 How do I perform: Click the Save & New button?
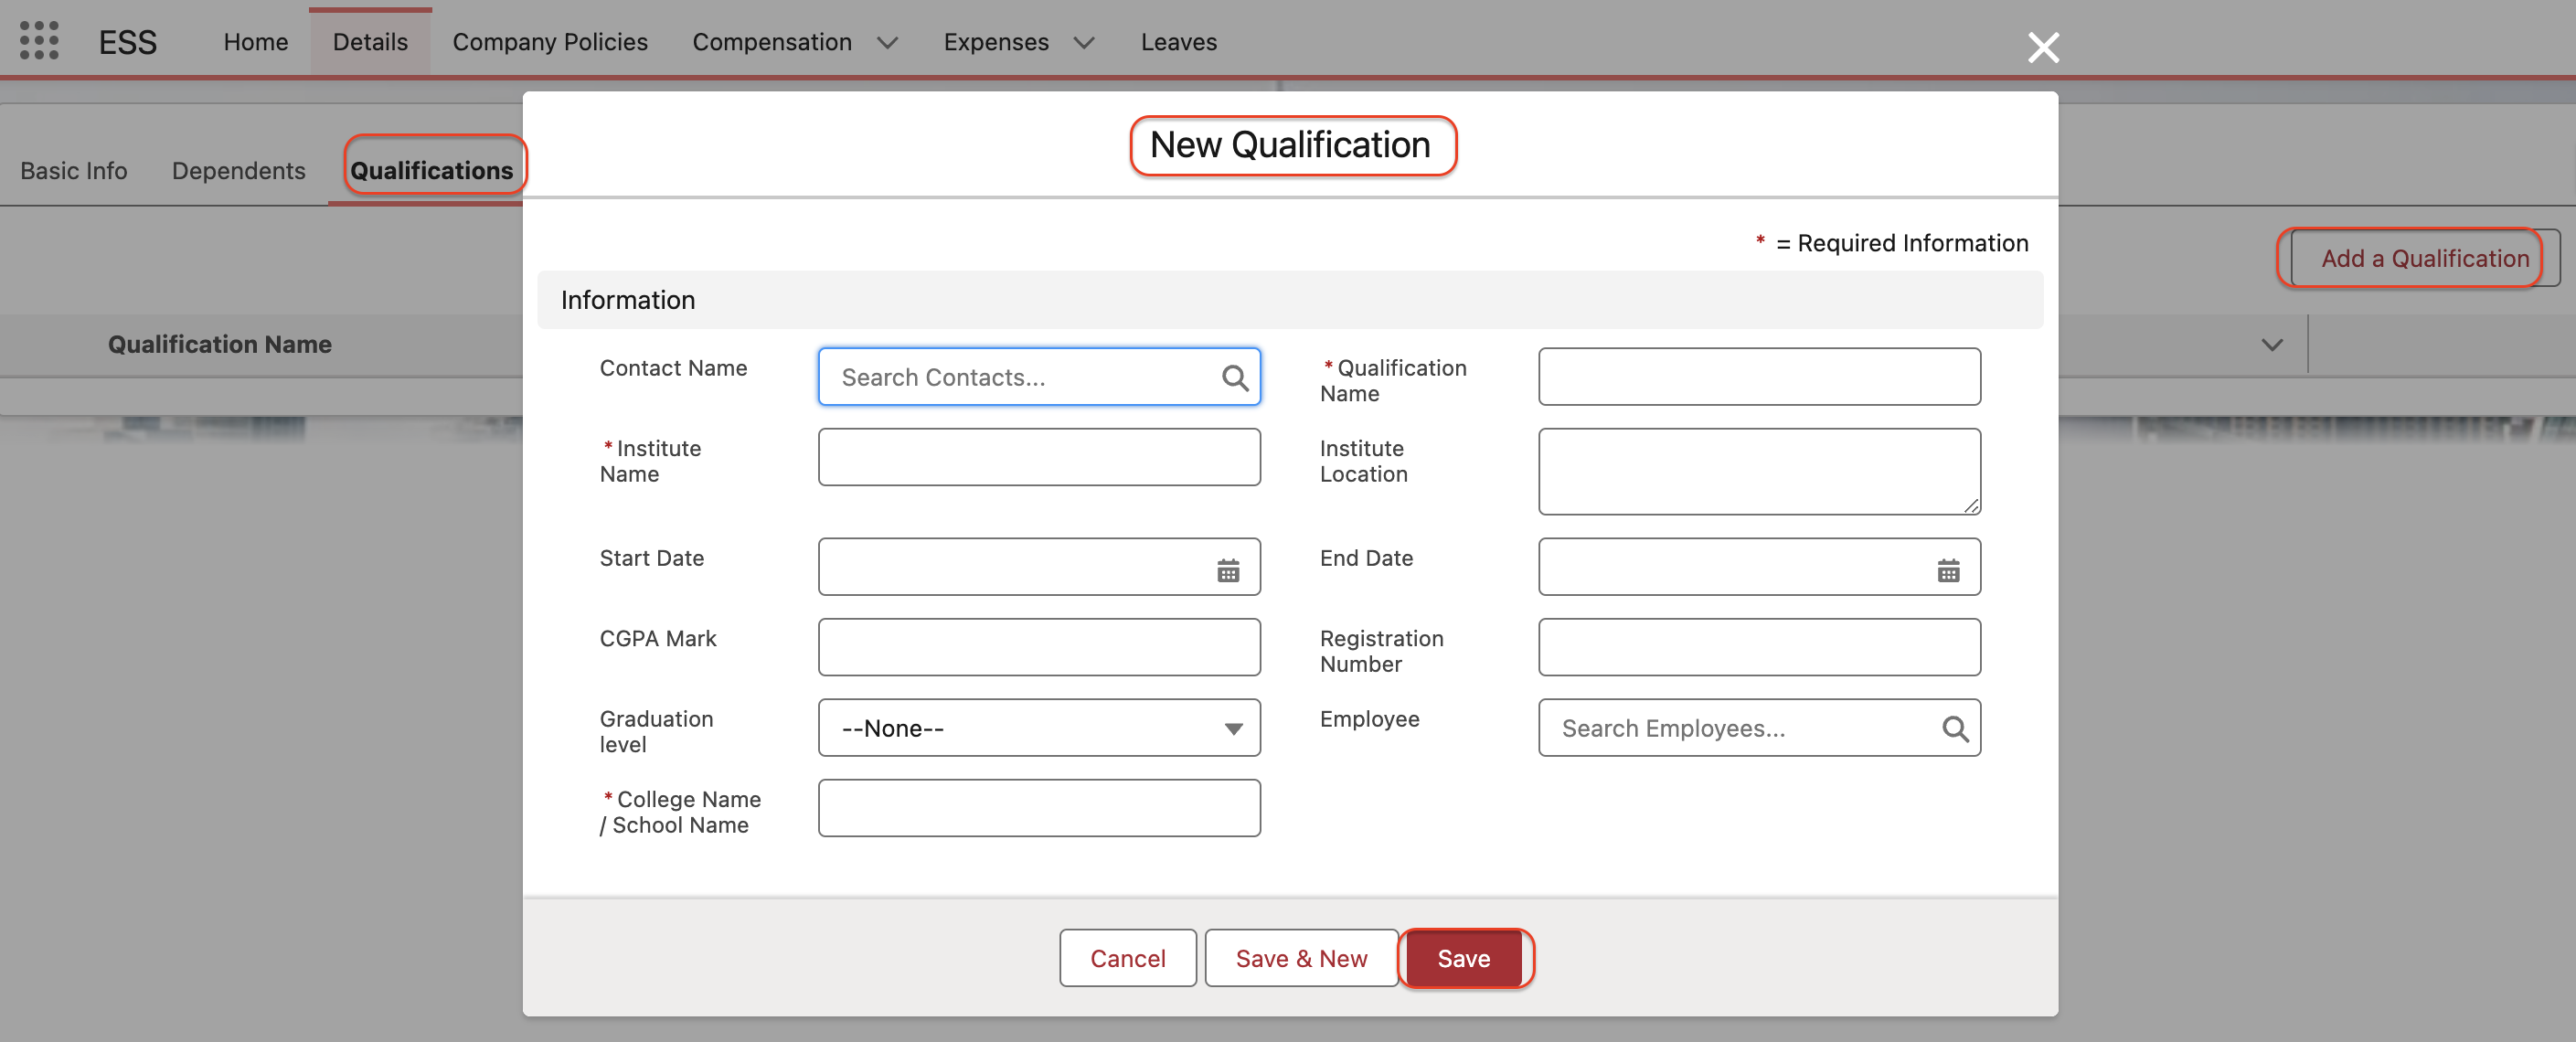(x=1300, y=958)
